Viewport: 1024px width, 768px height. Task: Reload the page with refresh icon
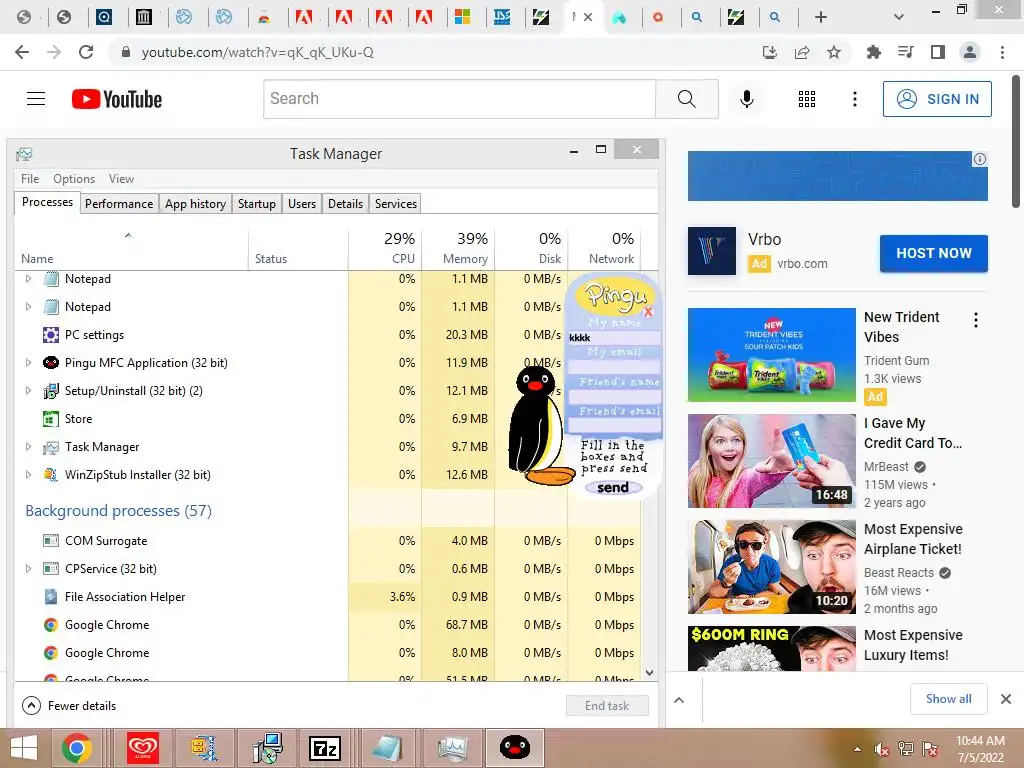[86, 52]
